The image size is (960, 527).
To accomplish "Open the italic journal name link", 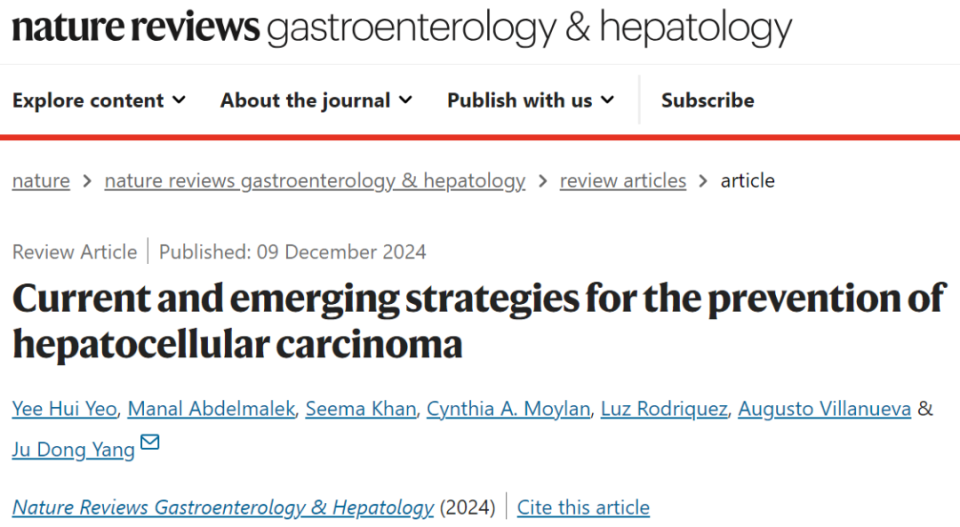I will click(x=223, y=508).
